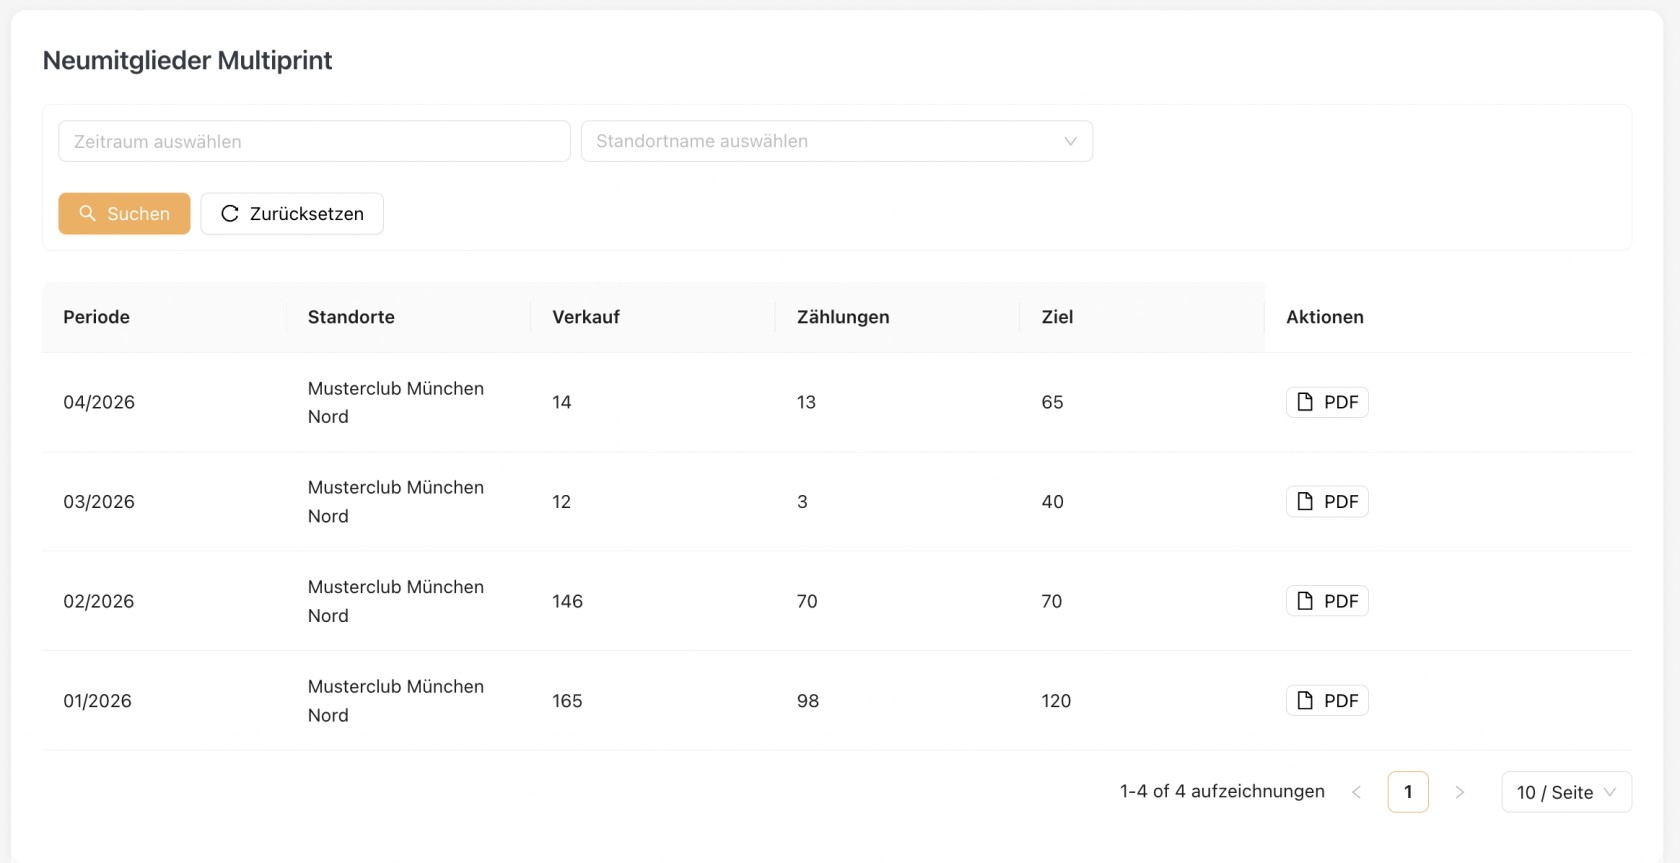The image size is (1680, 863).
Task: Click Verkauf value 14
Action: tap(562, 402)
